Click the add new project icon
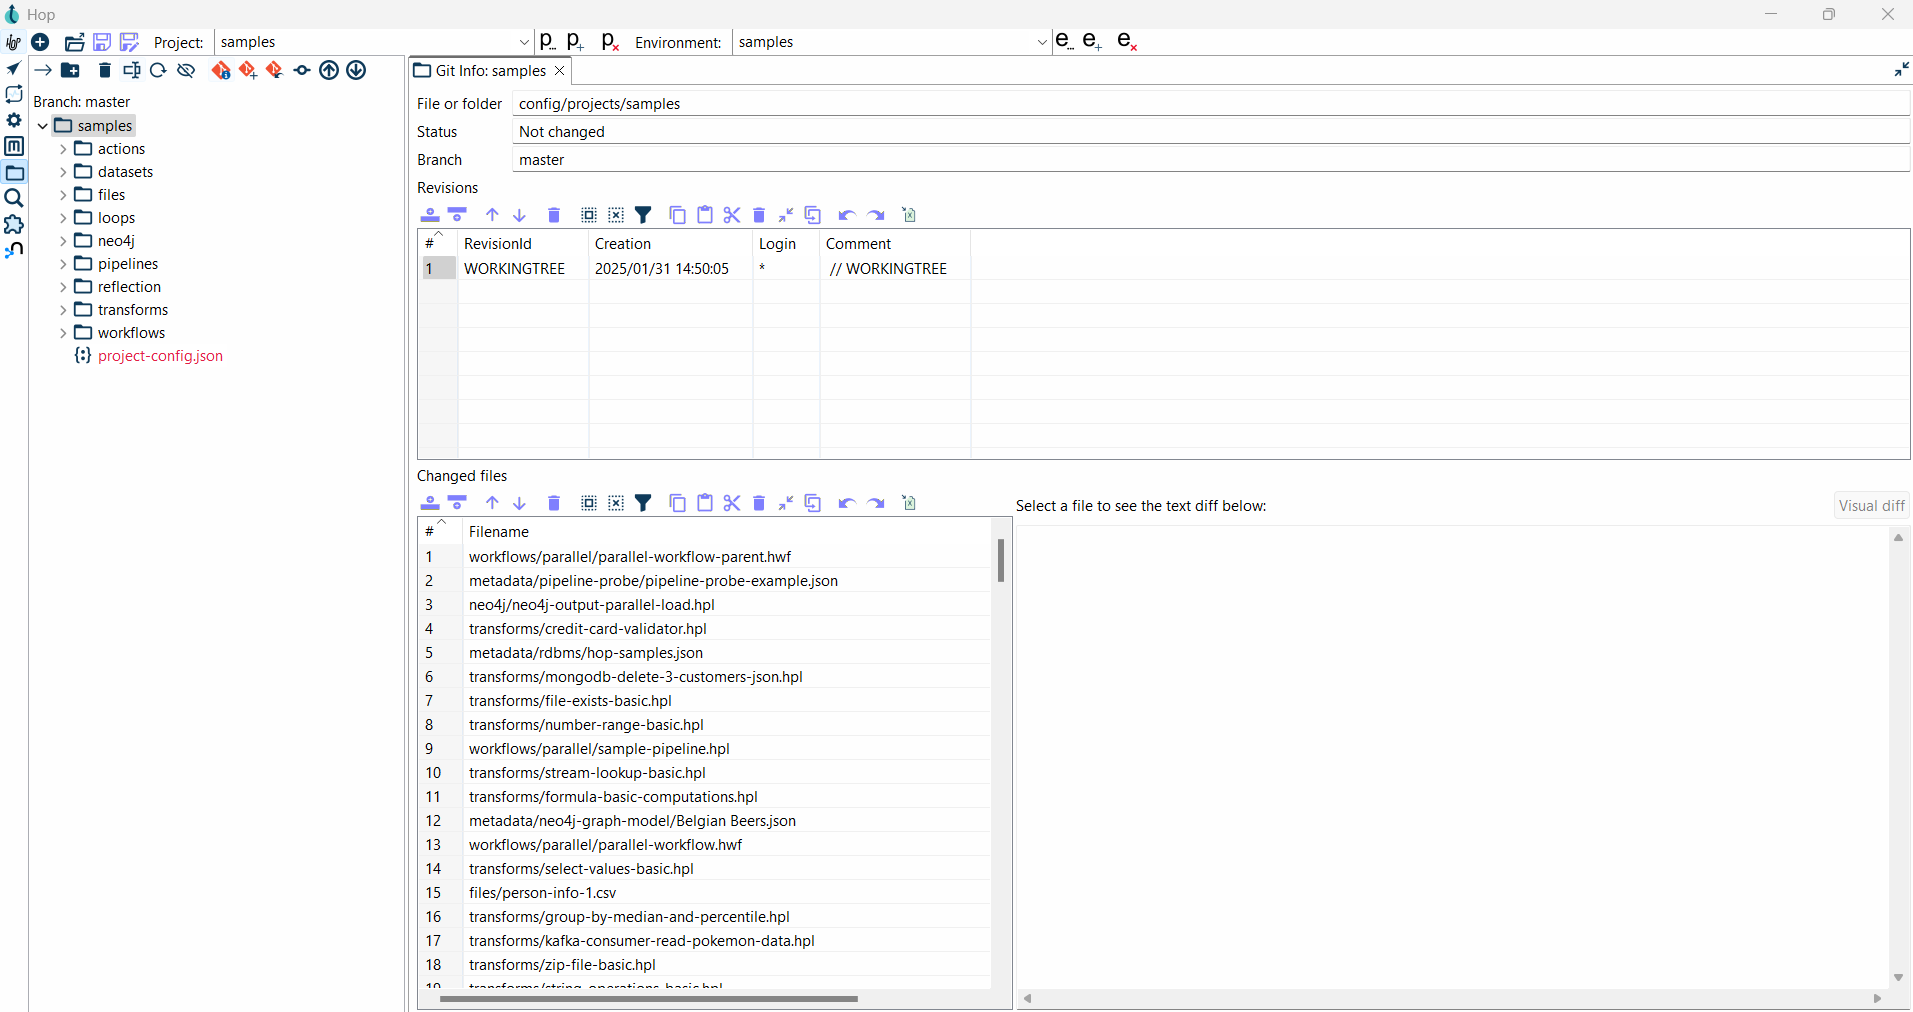The width and height of the screenshot is (1913, 1012). pos(575,41)
